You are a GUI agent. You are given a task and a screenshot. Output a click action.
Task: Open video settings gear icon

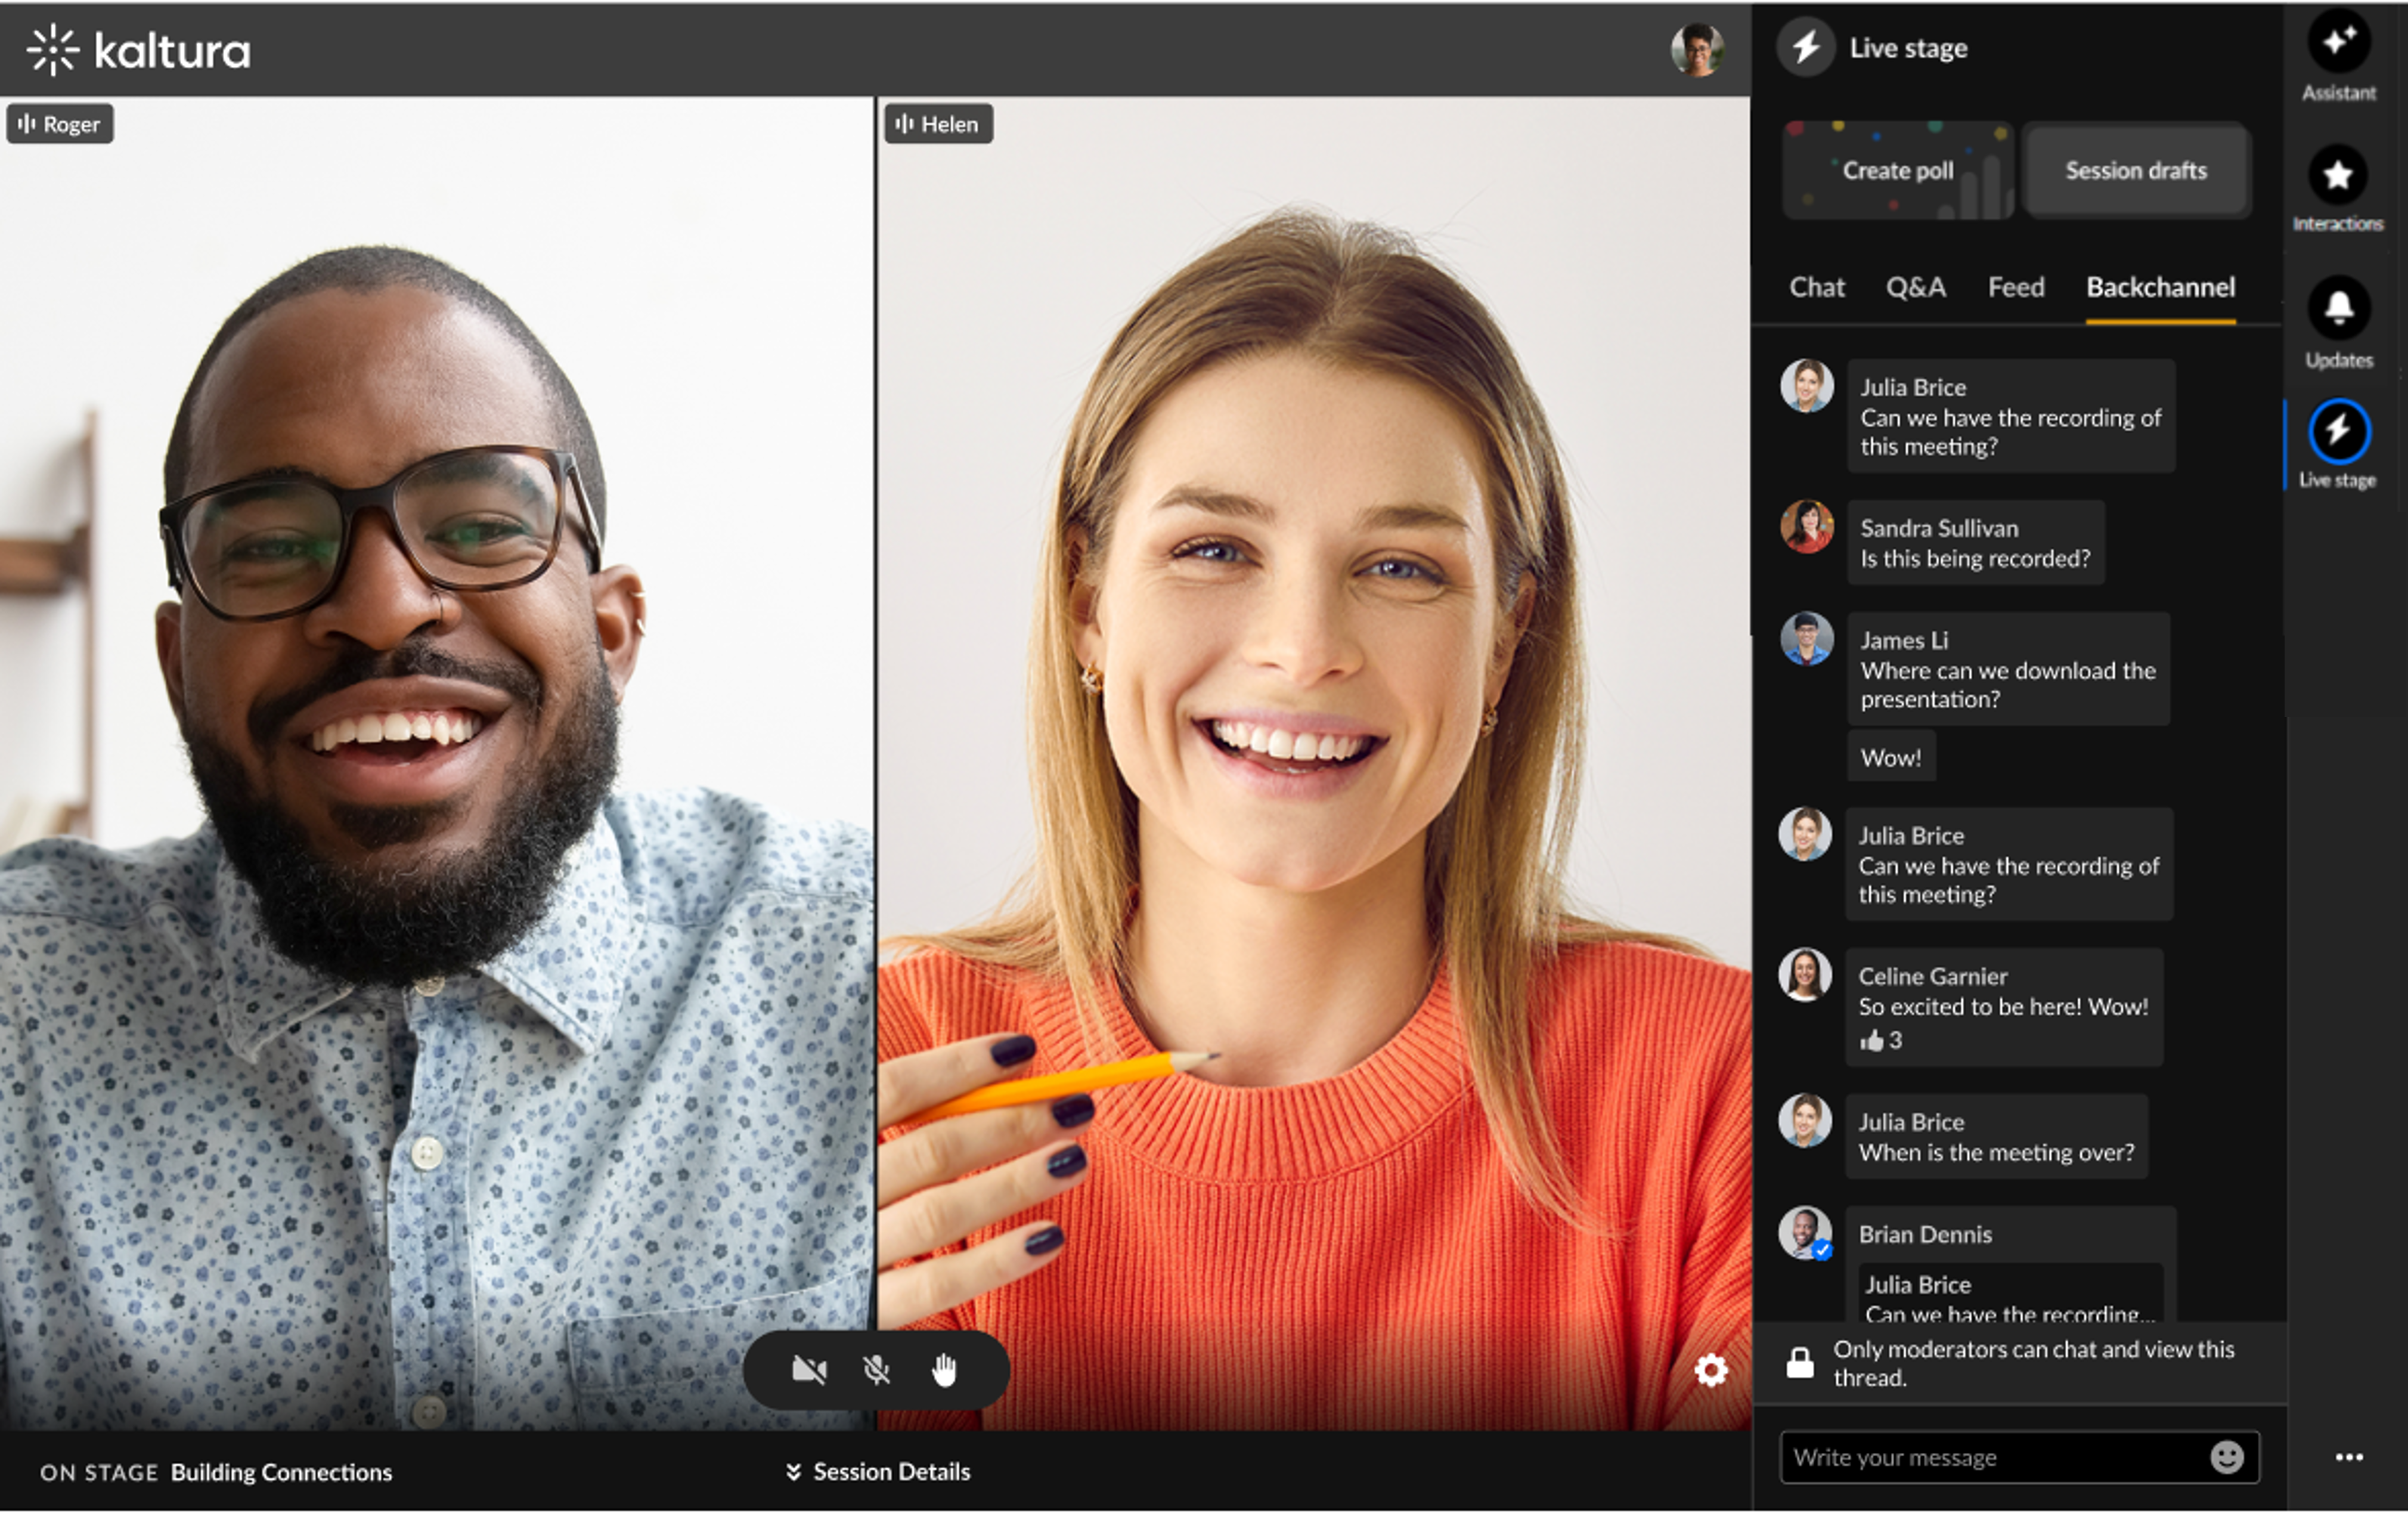[1711, 1370]
